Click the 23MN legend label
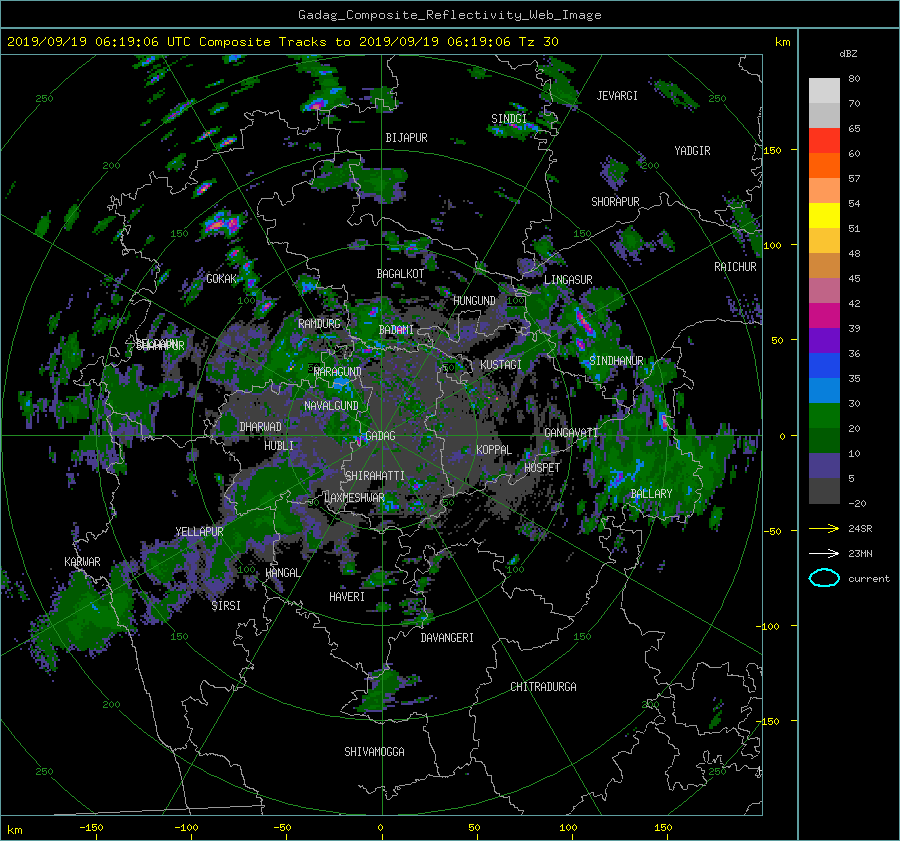900x841 pixels. (860, 553)
